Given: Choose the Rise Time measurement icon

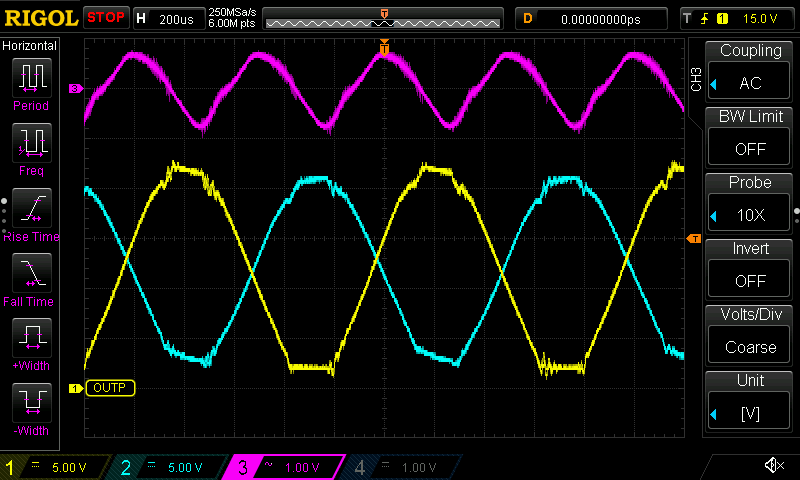Looking at the screenshot, I should (31, 213).
